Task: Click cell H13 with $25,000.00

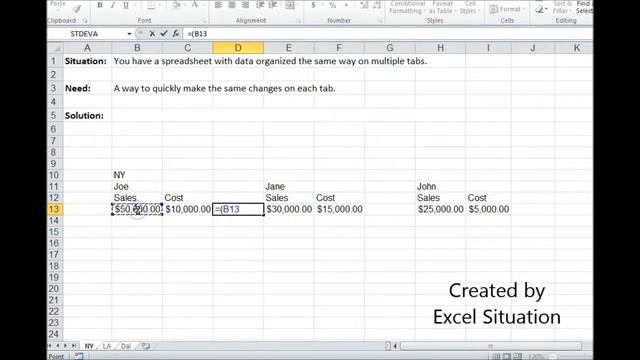Action: point(440,209)
